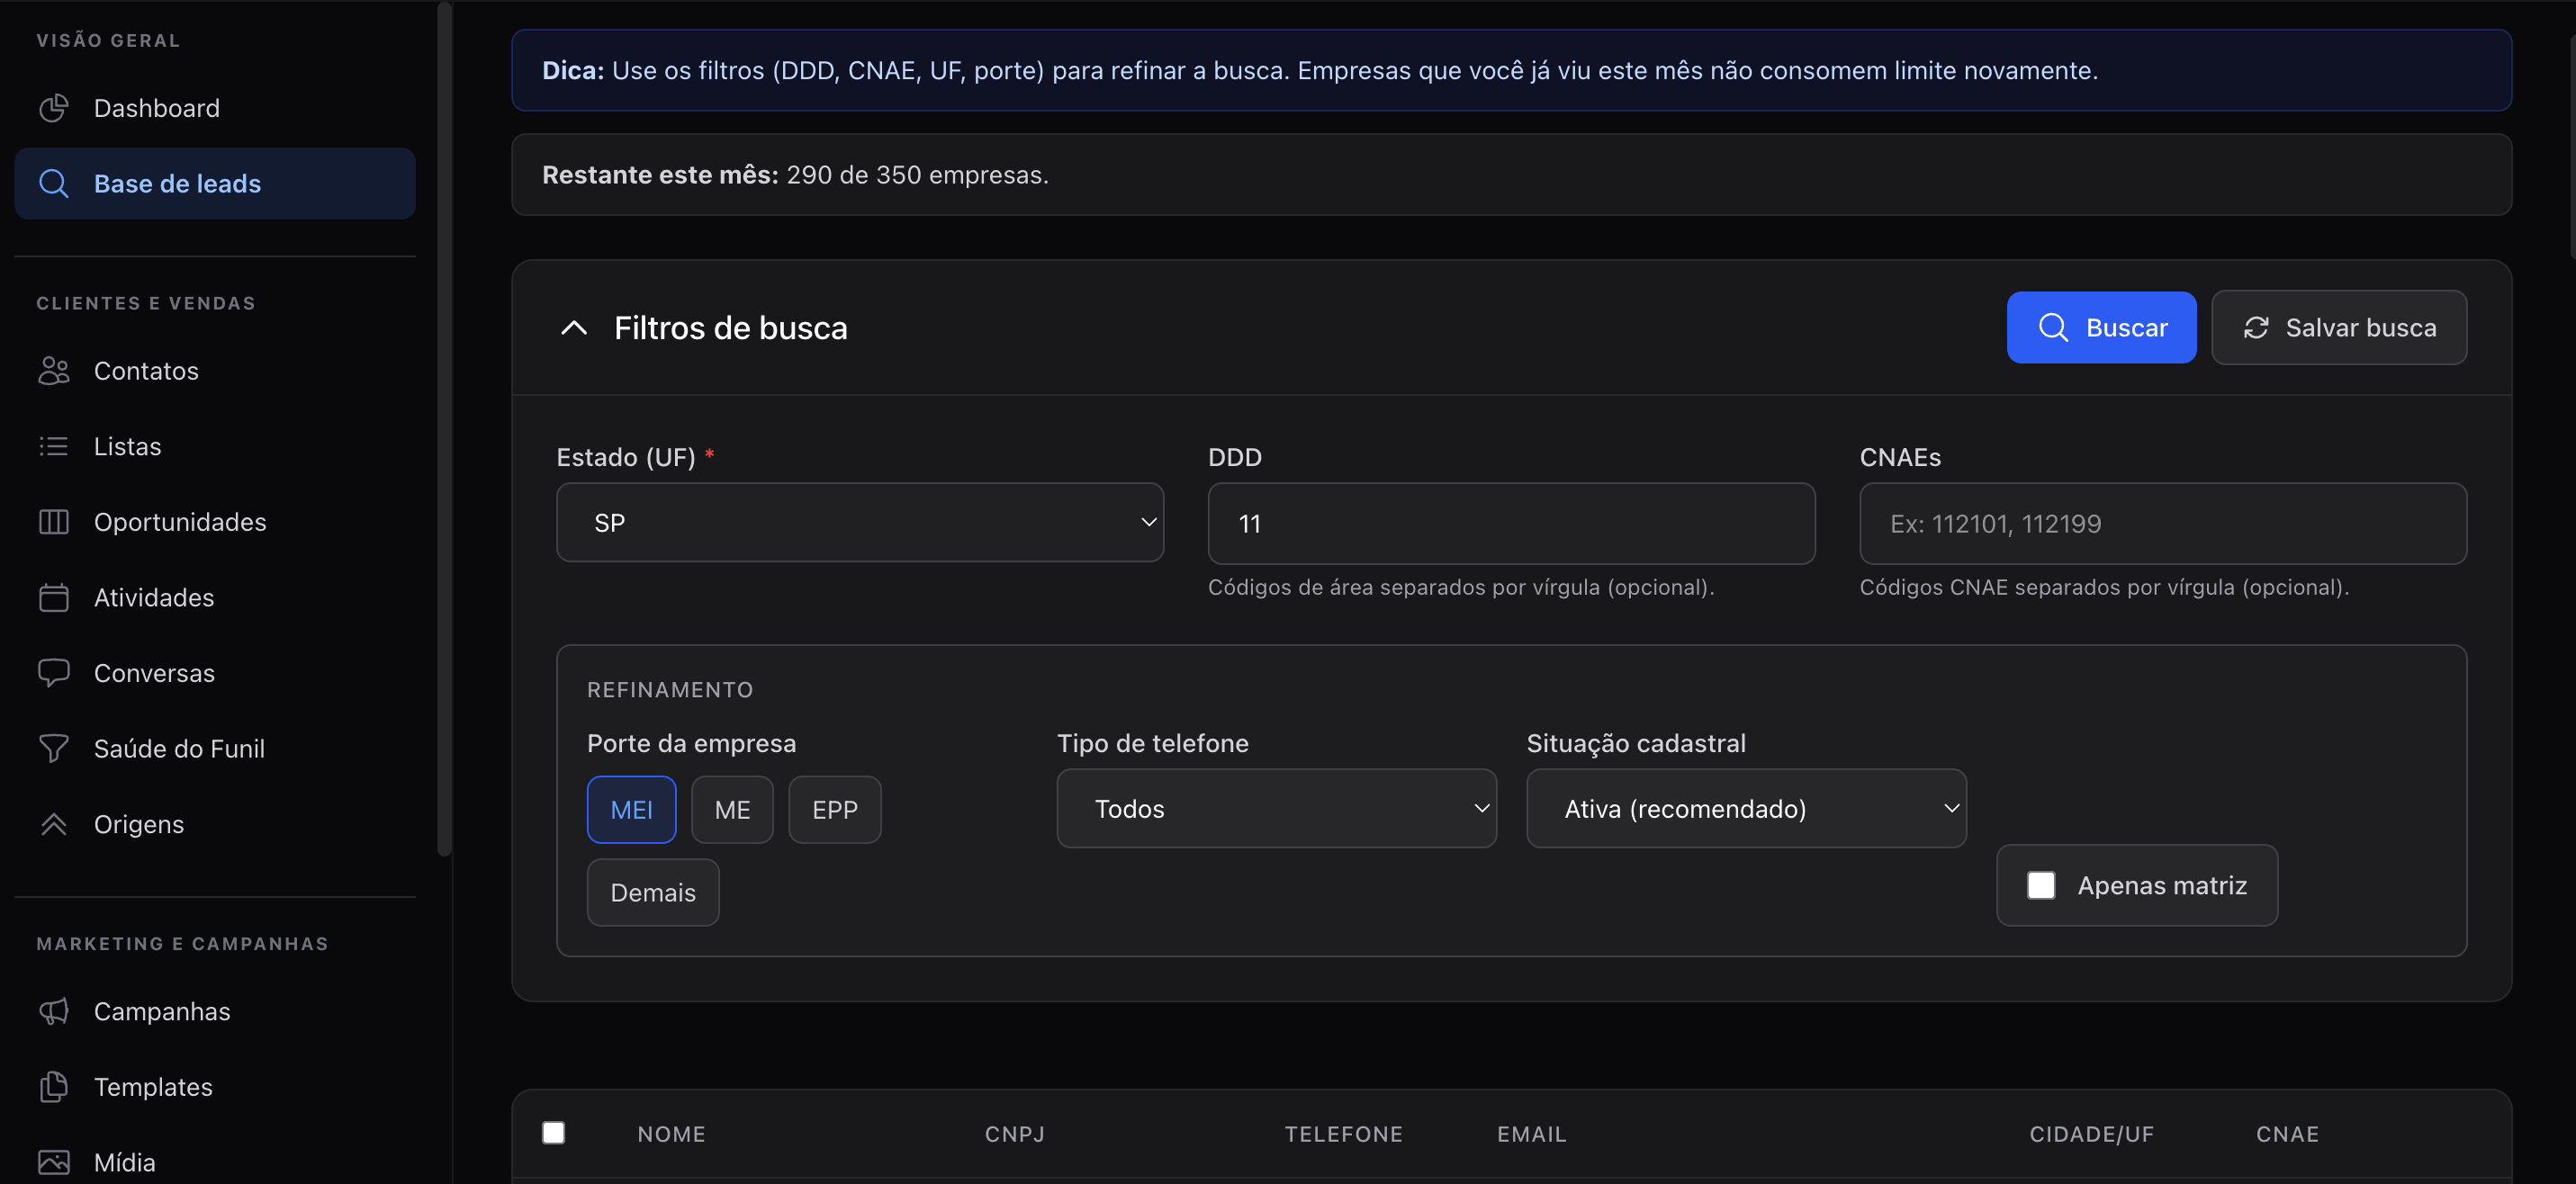Click the CNPJ column header
2576x1184 pixels.
(x=1014, y=1133)
